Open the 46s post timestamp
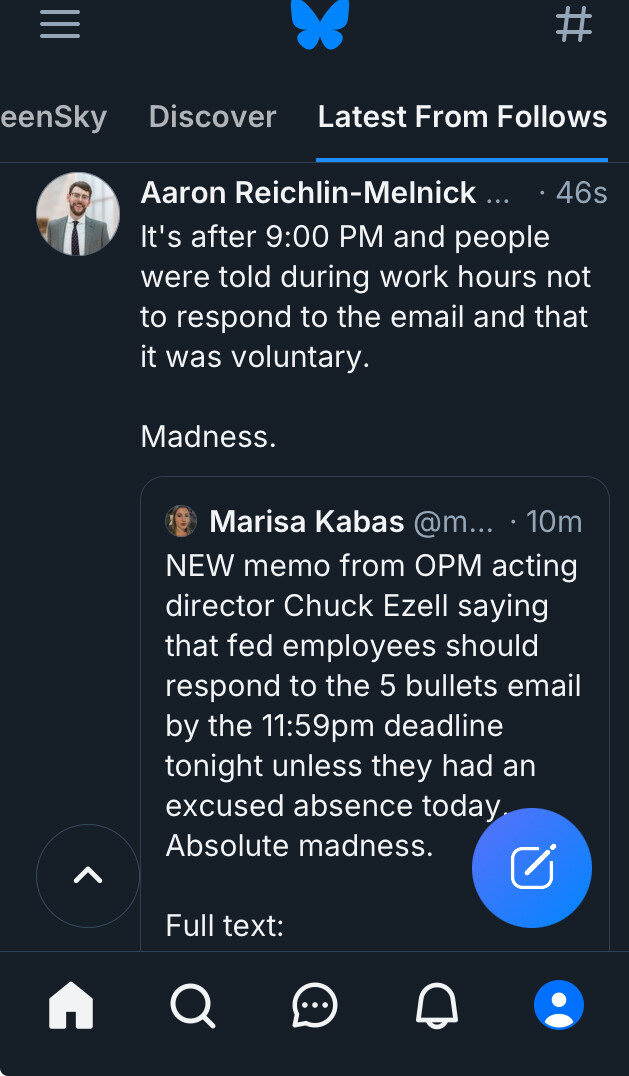Image resolution: width=629 pixels, height=1076 pixels. [579, 193]
